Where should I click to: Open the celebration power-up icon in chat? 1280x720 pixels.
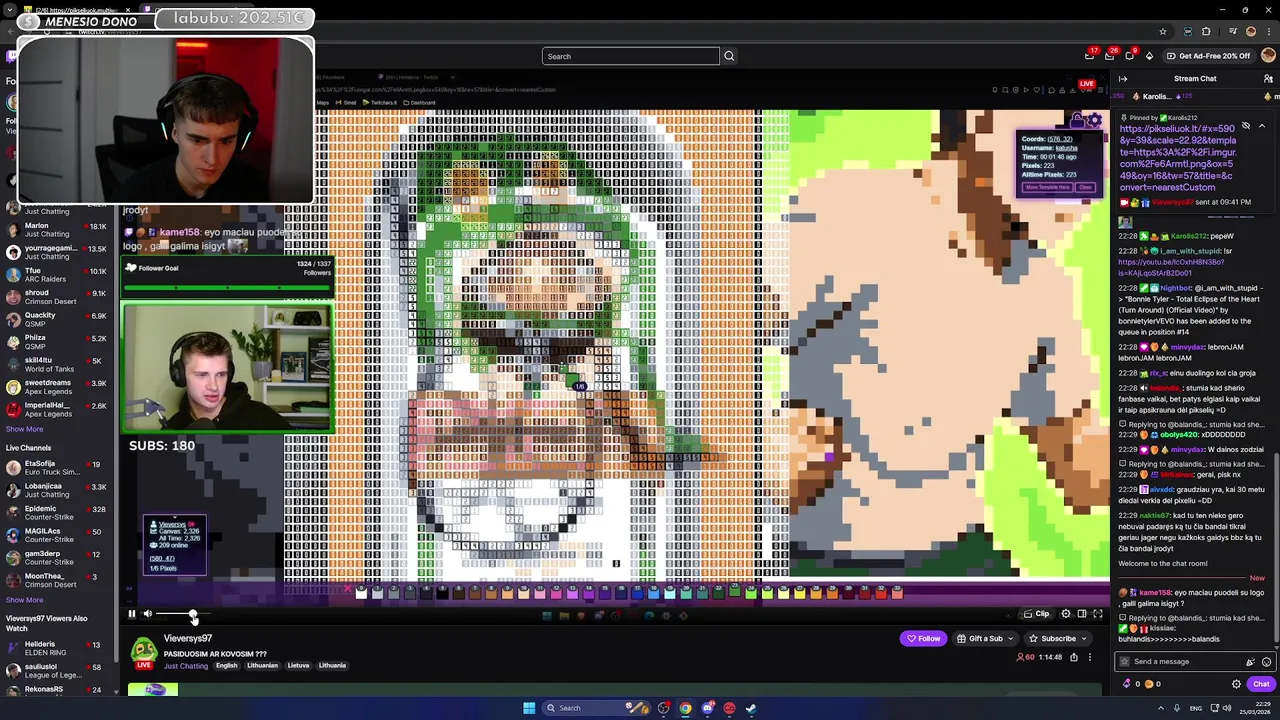pyautogui.click(x=1250, y=662)
